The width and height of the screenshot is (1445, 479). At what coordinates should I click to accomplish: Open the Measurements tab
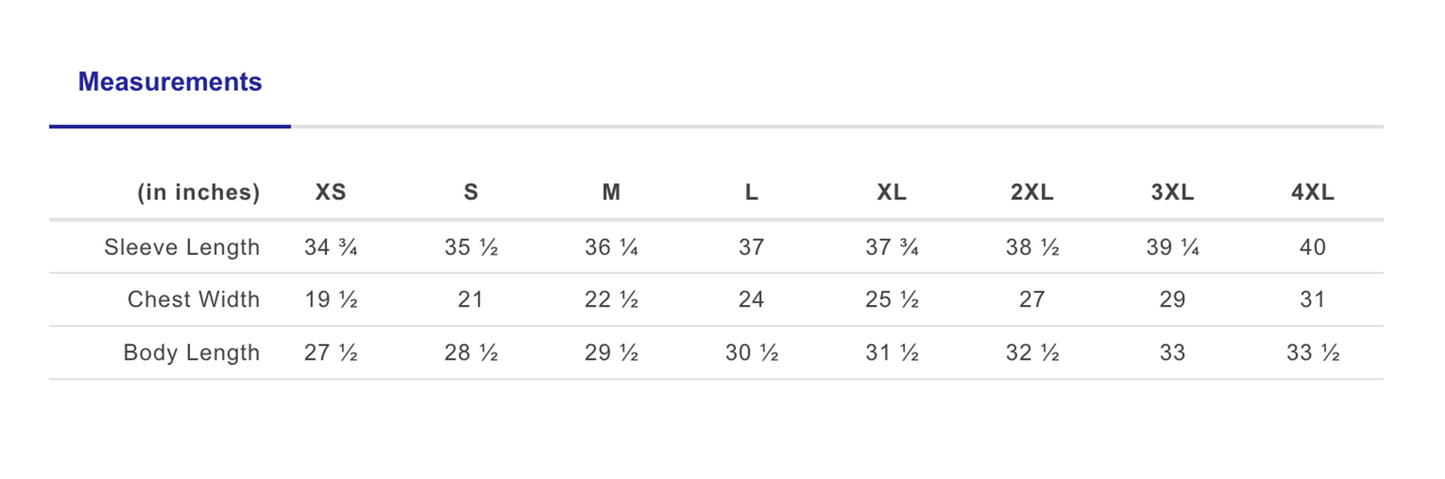[x=170, y=82]
